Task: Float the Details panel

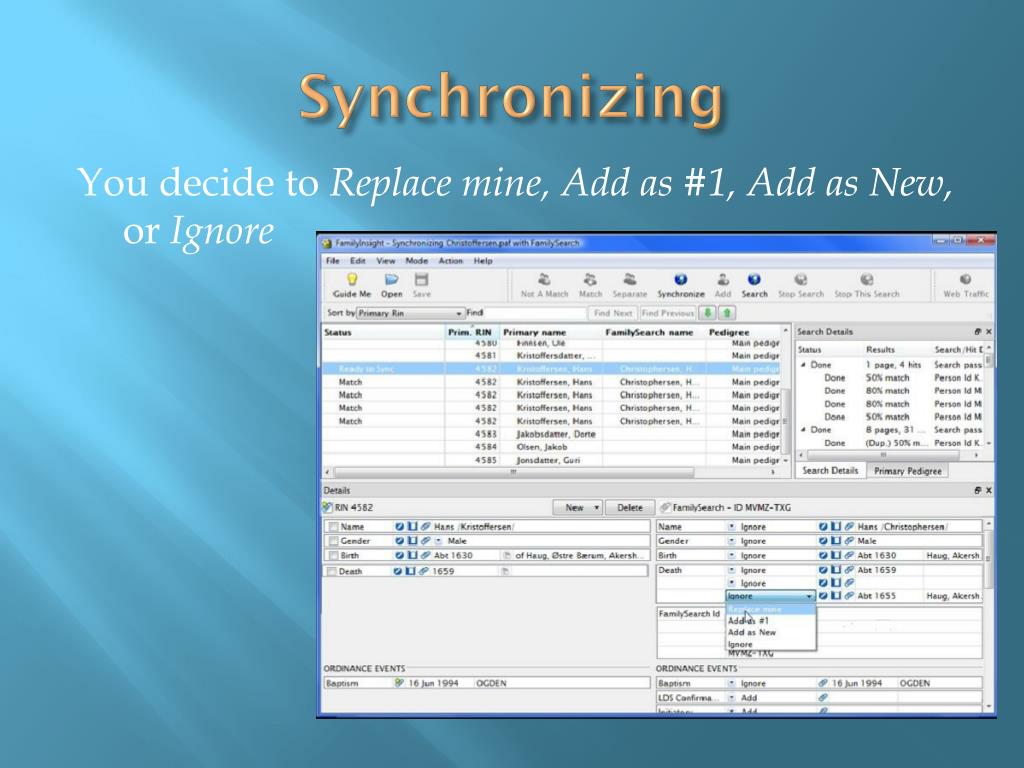Action: tap(978, 490)
